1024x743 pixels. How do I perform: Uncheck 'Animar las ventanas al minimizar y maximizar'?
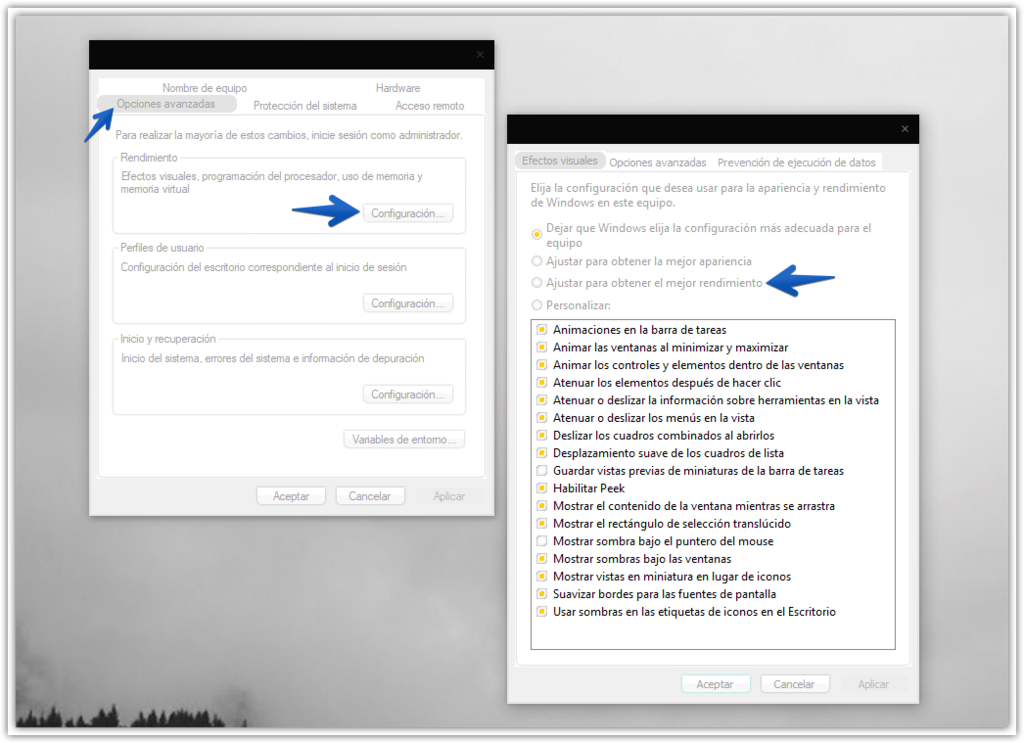point(542,347)
